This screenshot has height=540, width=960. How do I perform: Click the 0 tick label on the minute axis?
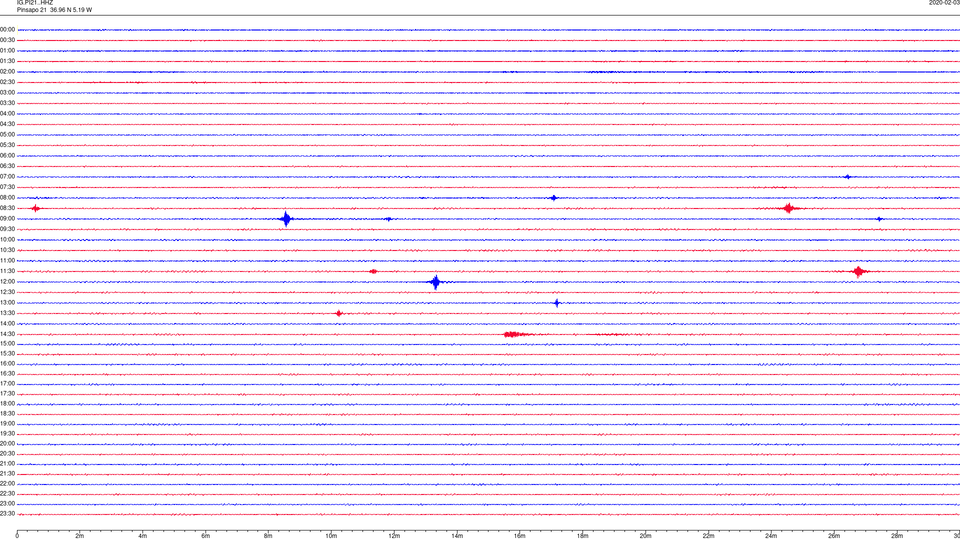[17, 536]
